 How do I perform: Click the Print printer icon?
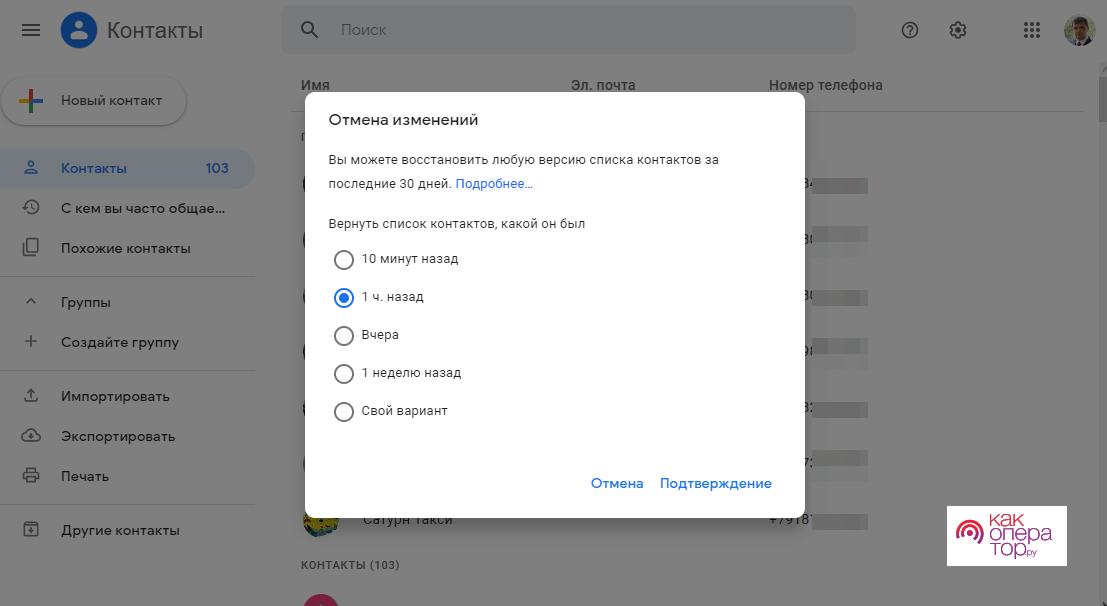point(31,476)
